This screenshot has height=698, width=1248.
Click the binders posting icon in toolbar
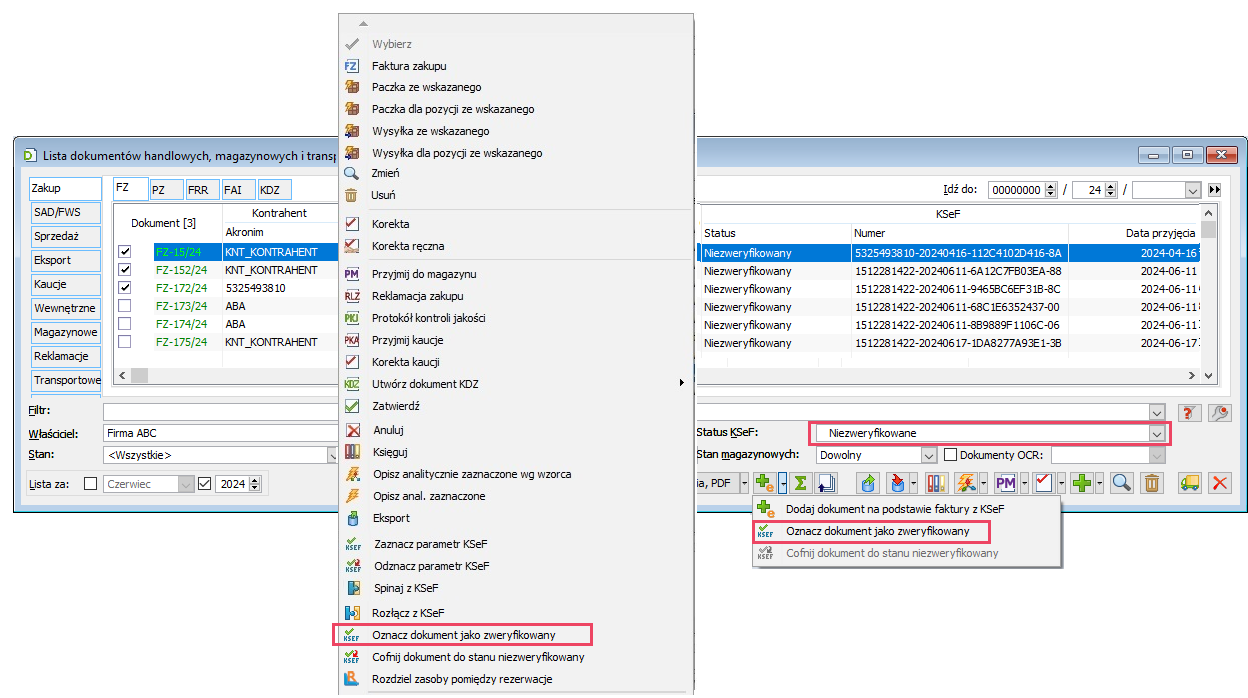[x=937, y=483]
